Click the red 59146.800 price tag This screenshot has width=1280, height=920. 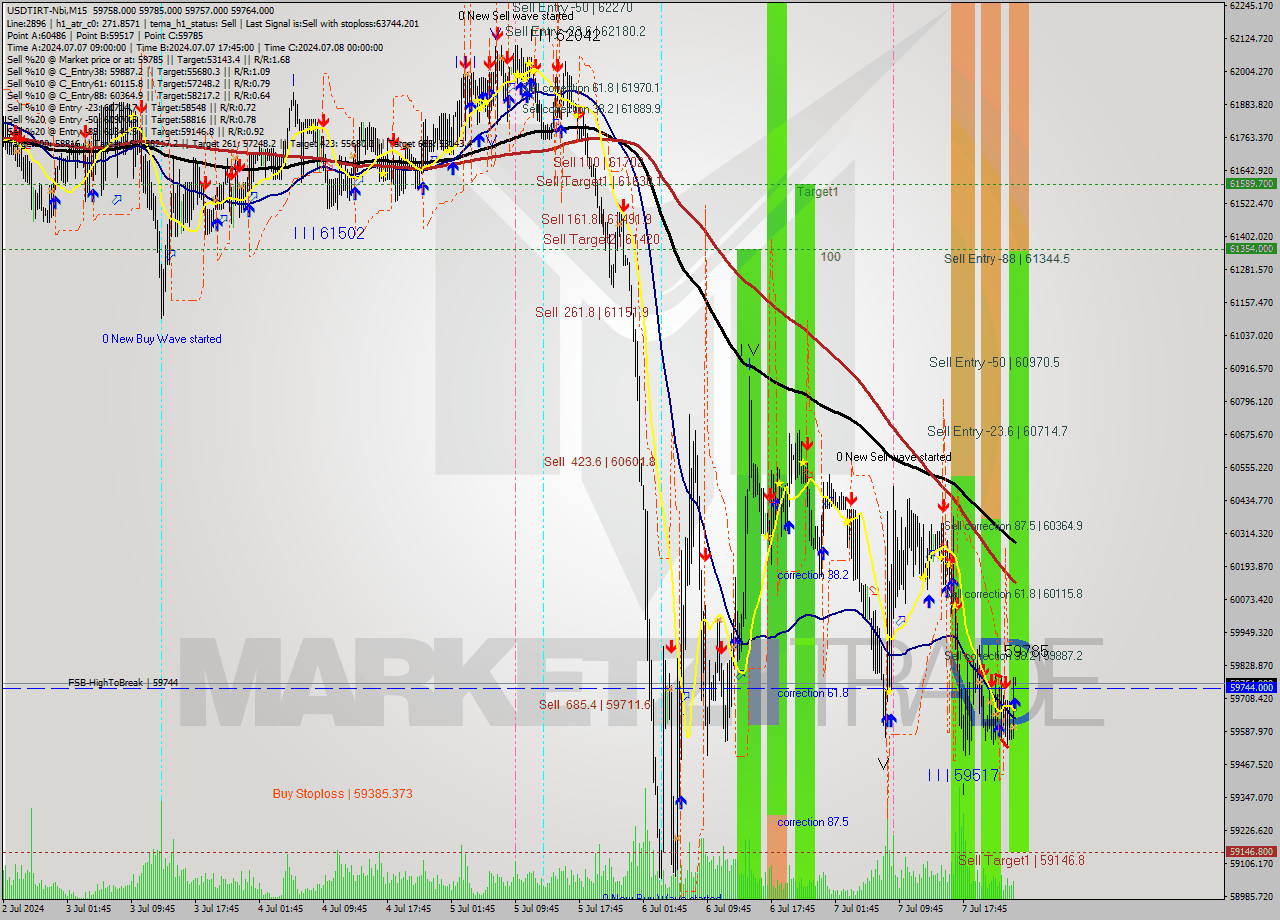tap(1251, 852)
